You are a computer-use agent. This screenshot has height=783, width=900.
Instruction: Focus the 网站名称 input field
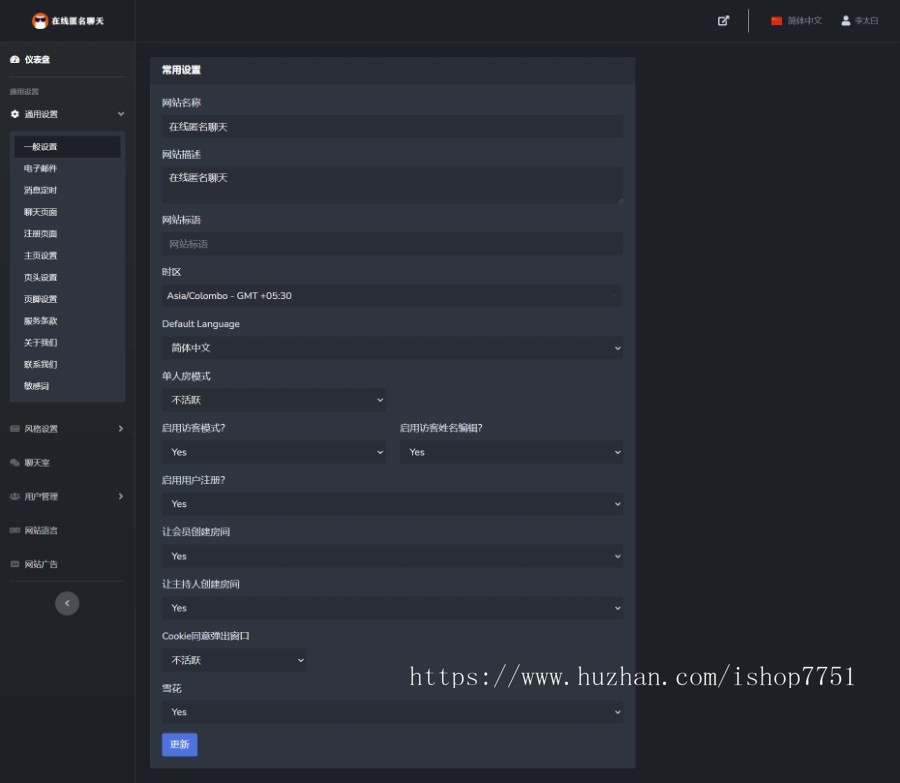click(x=392, y=127)
